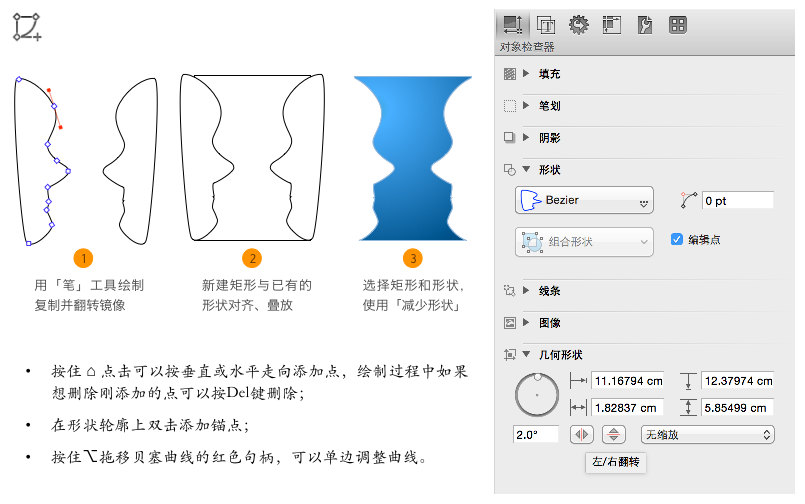This screenshot has height=504, width=805.
Task: Click the 几何形状 geometry section icon
Action: pos(509,355)
